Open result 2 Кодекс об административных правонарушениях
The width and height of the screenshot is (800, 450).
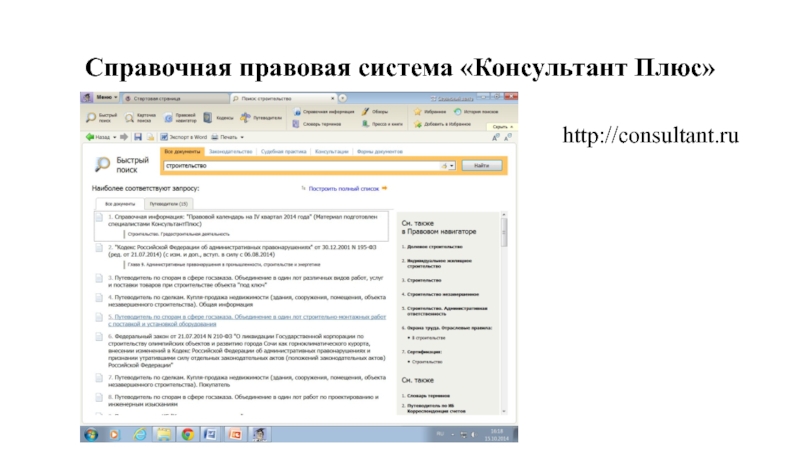pyautogui.click(x=242, y=251)
